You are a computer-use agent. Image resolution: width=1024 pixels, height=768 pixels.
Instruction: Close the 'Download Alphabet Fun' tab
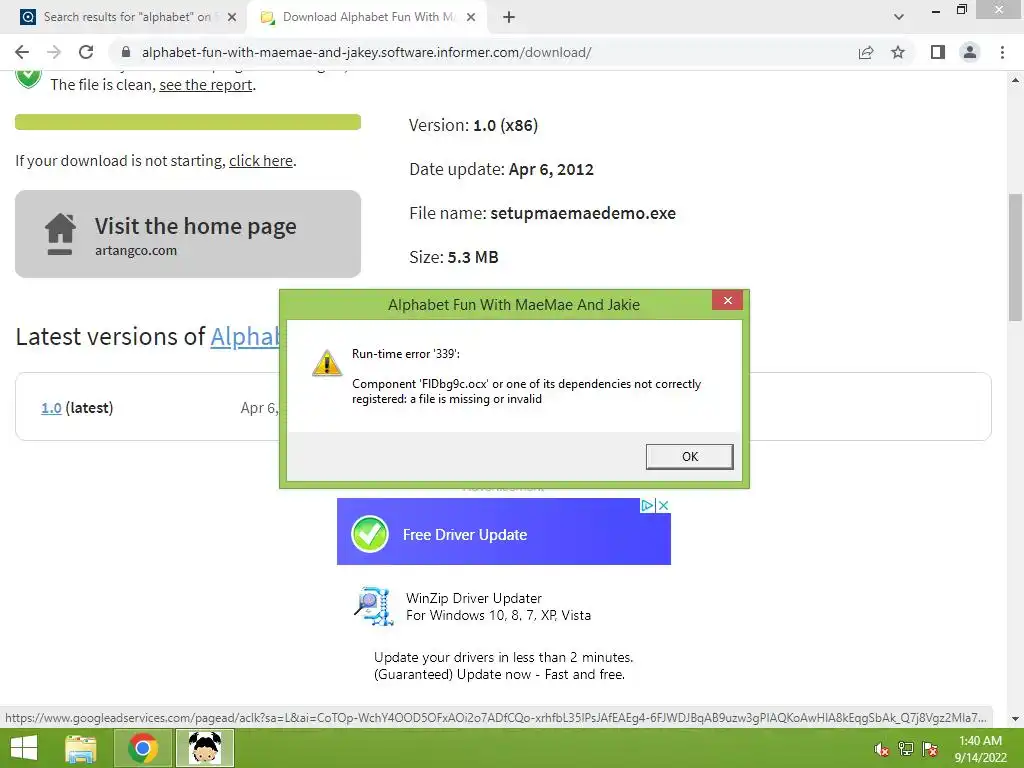click(471, 17)
